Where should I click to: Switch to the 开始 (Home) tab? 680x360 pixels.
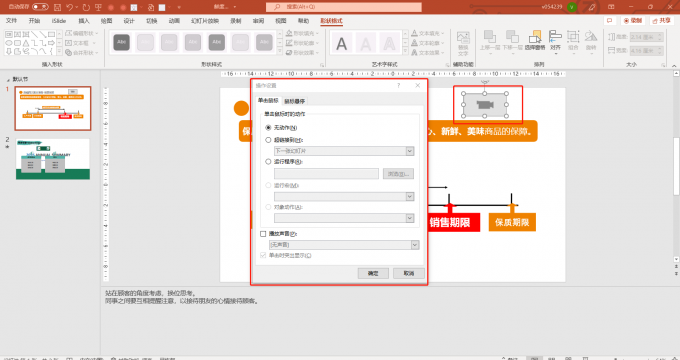click(x=34, y=21)
